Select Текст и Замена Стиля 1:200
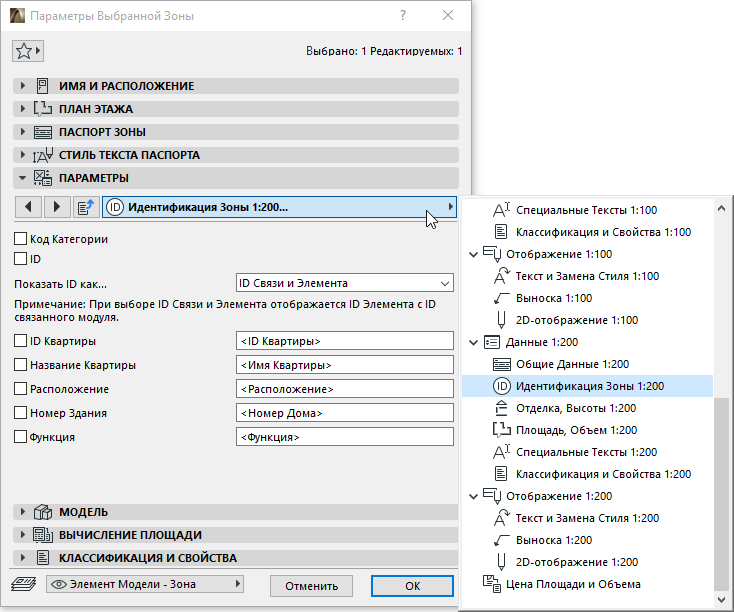734x612 pixels. tap(587, 518)
